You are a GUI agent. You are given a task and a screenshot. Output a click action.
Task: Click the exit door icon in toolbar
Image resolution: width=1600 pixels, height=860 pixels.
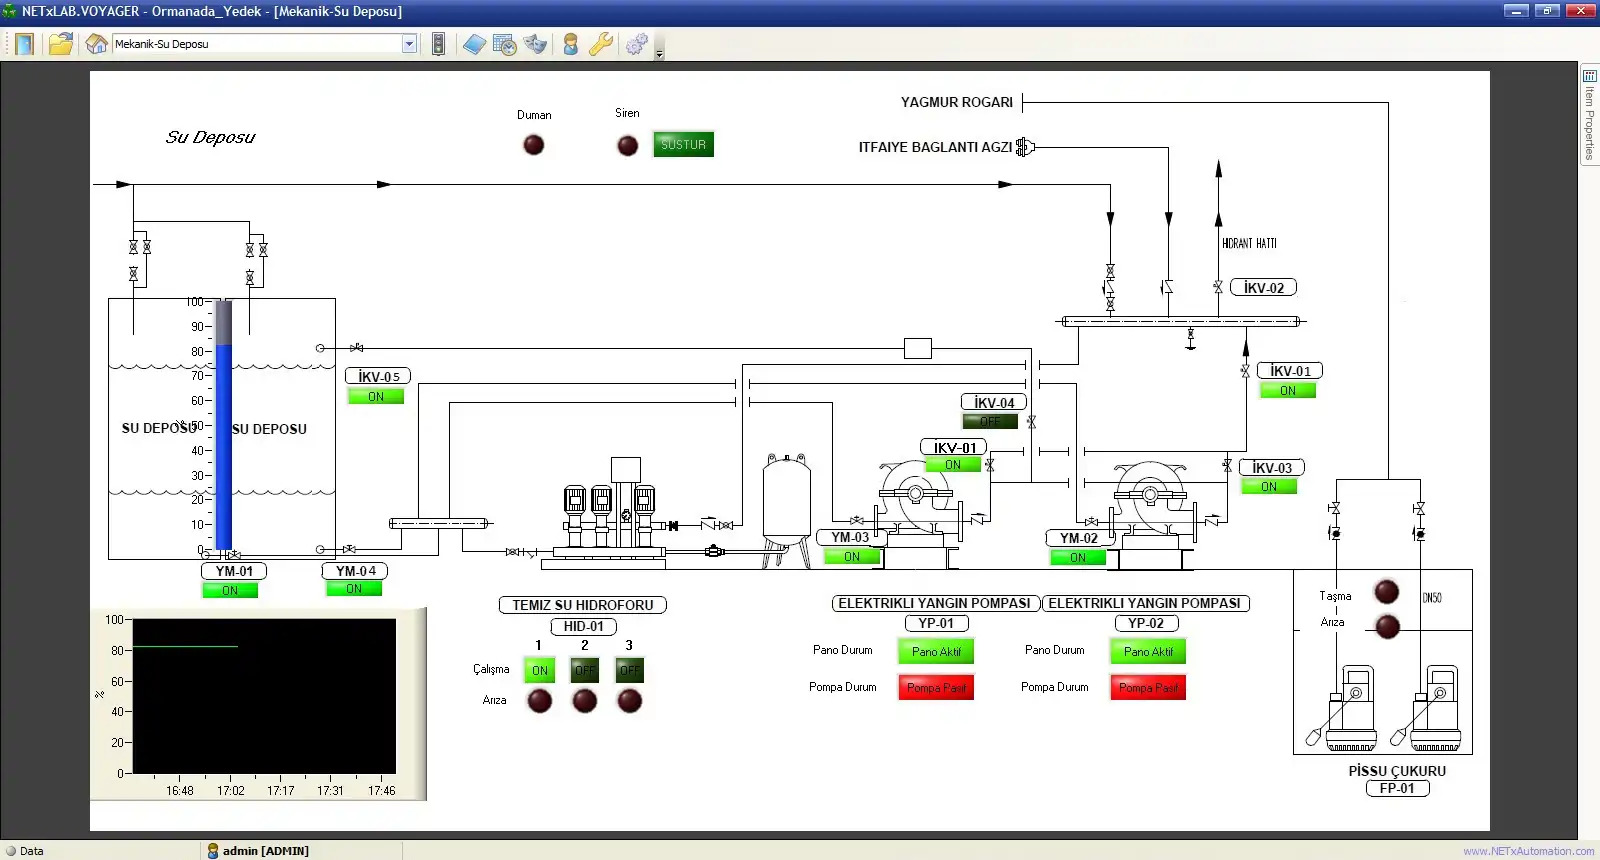[x=24, y=44]
